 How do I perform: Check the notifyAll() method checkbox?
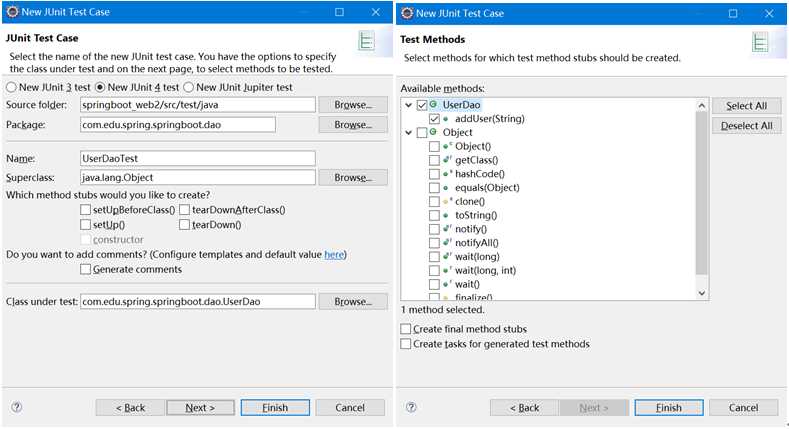[x=434, y=243]
